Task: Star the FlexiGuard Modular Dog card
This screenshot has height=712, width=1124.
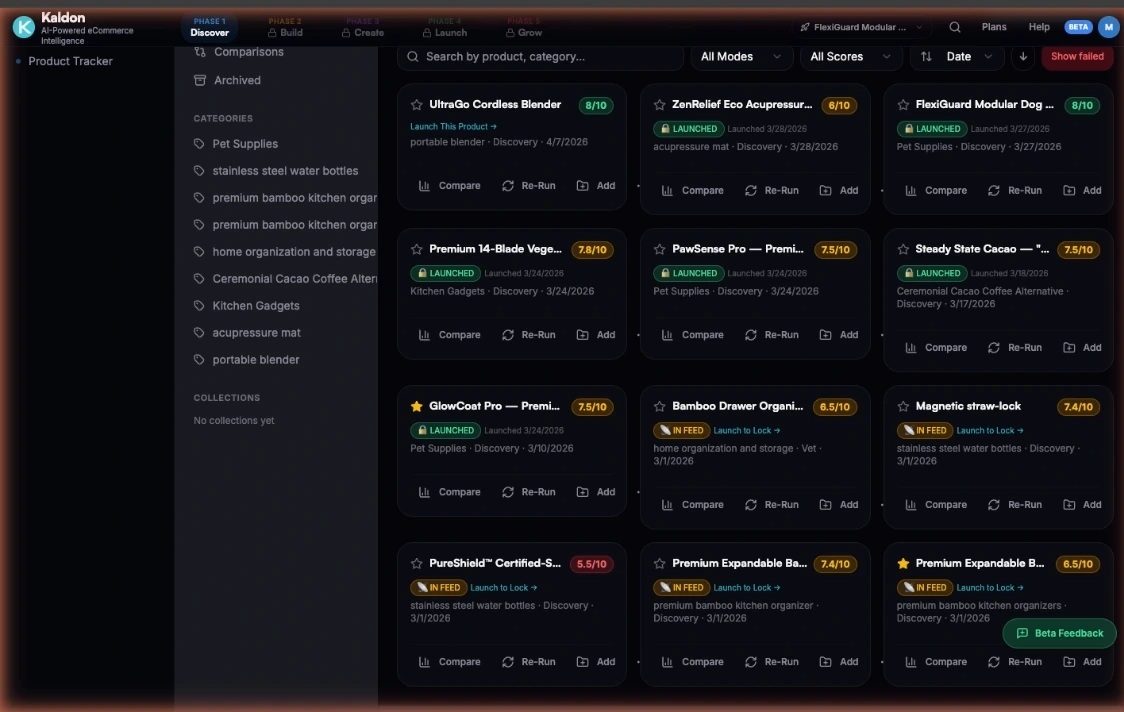Action: 903,105
